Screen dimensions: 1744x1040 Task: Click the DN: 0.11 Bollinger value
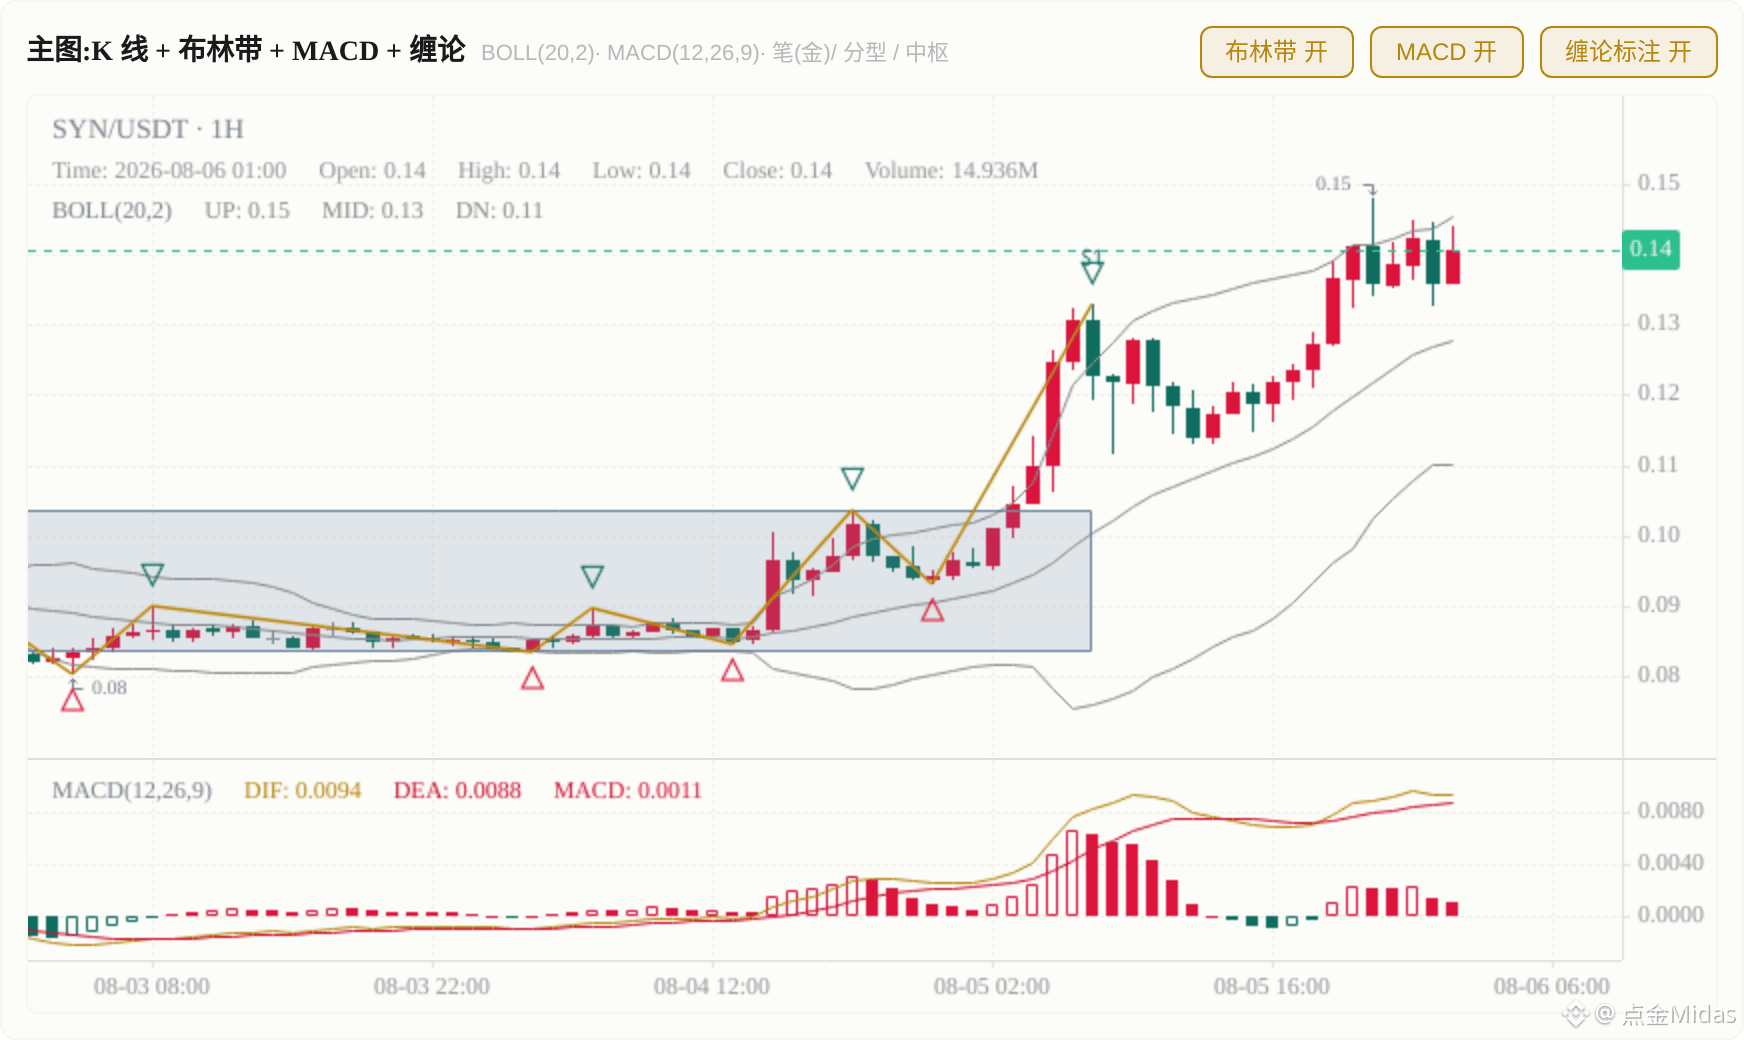coord(499,211)
